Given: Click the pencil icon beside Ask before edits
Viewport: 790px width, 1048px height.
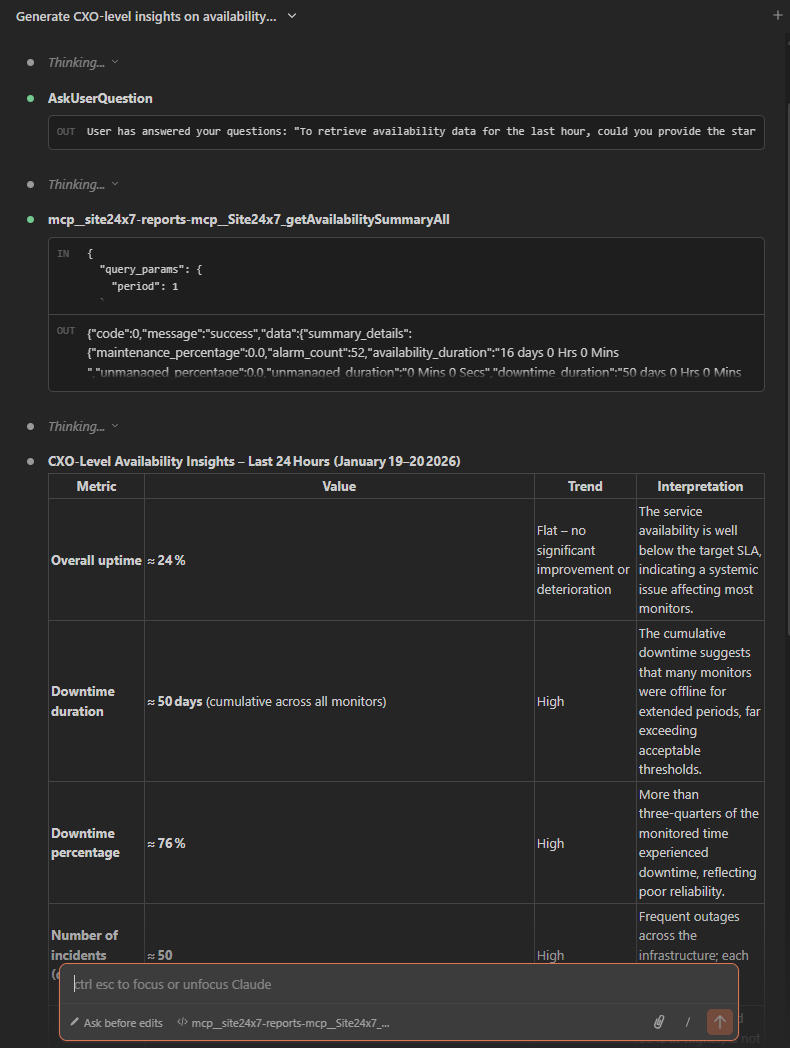Looking at the screenshot, I should (75, 1023).
